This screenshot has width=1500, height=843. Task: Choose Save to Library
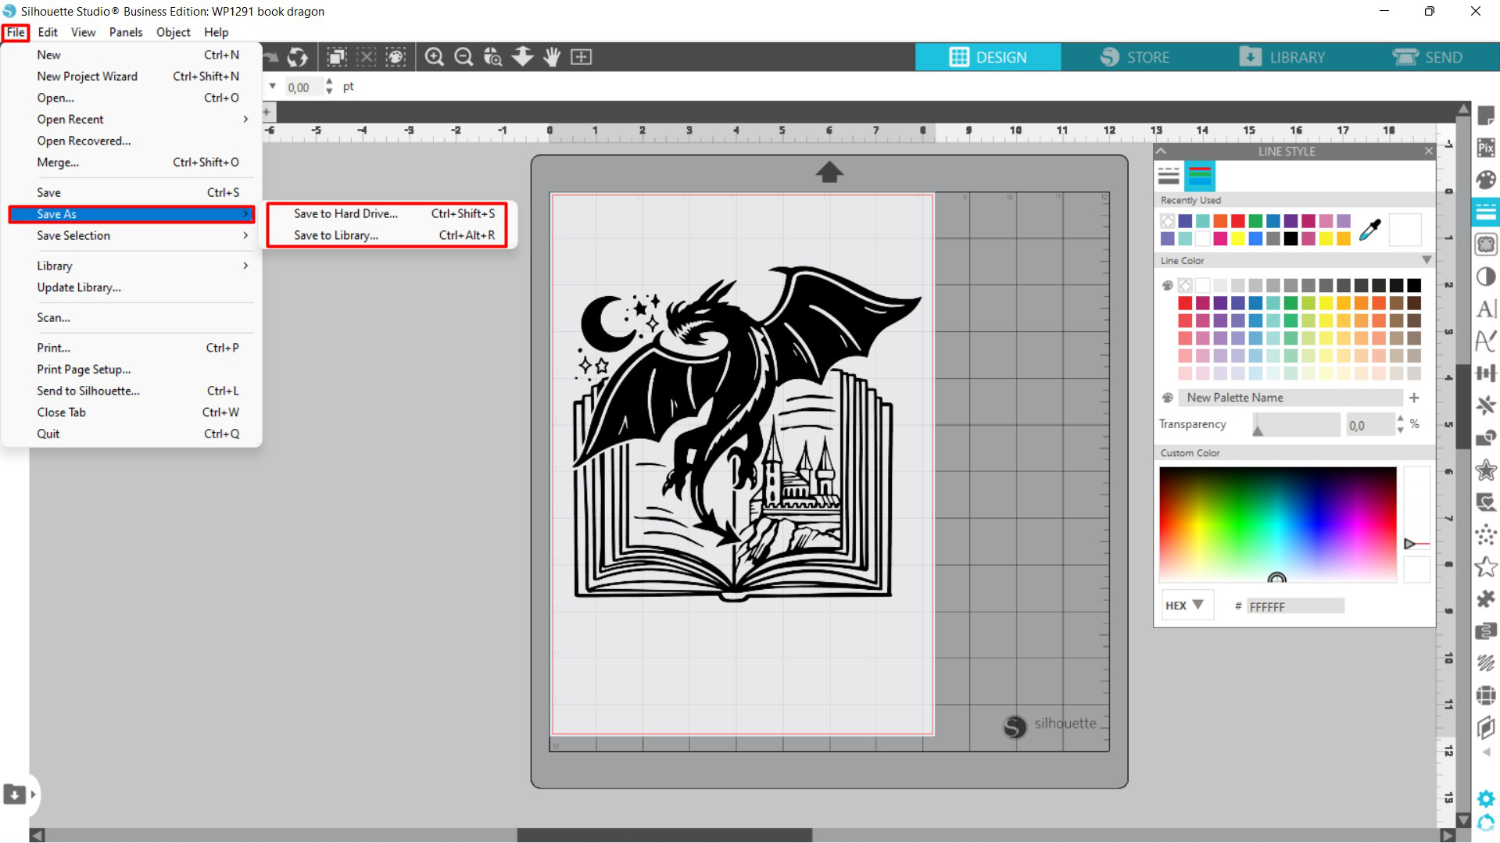click(388, 236)
